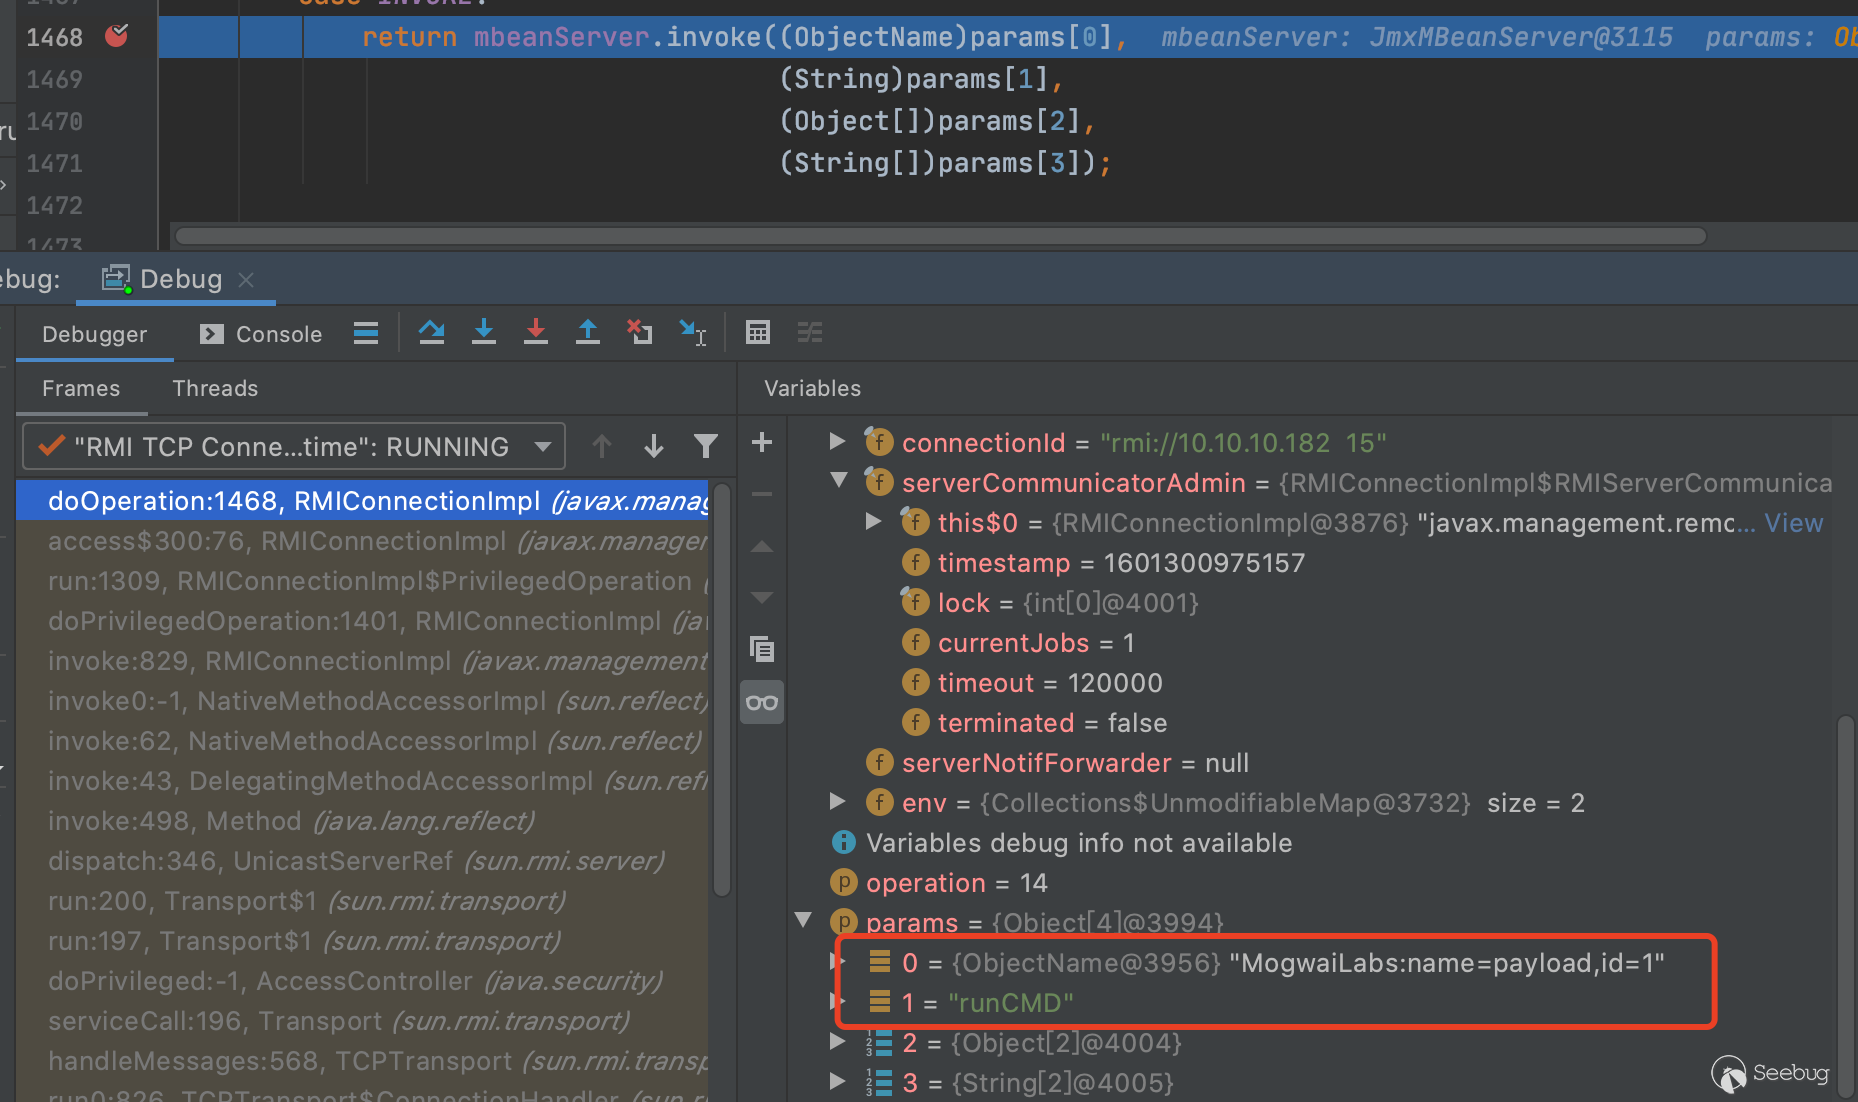Click the Step Into icon
Viewport: 1858px width, 1102px height.
484,333
